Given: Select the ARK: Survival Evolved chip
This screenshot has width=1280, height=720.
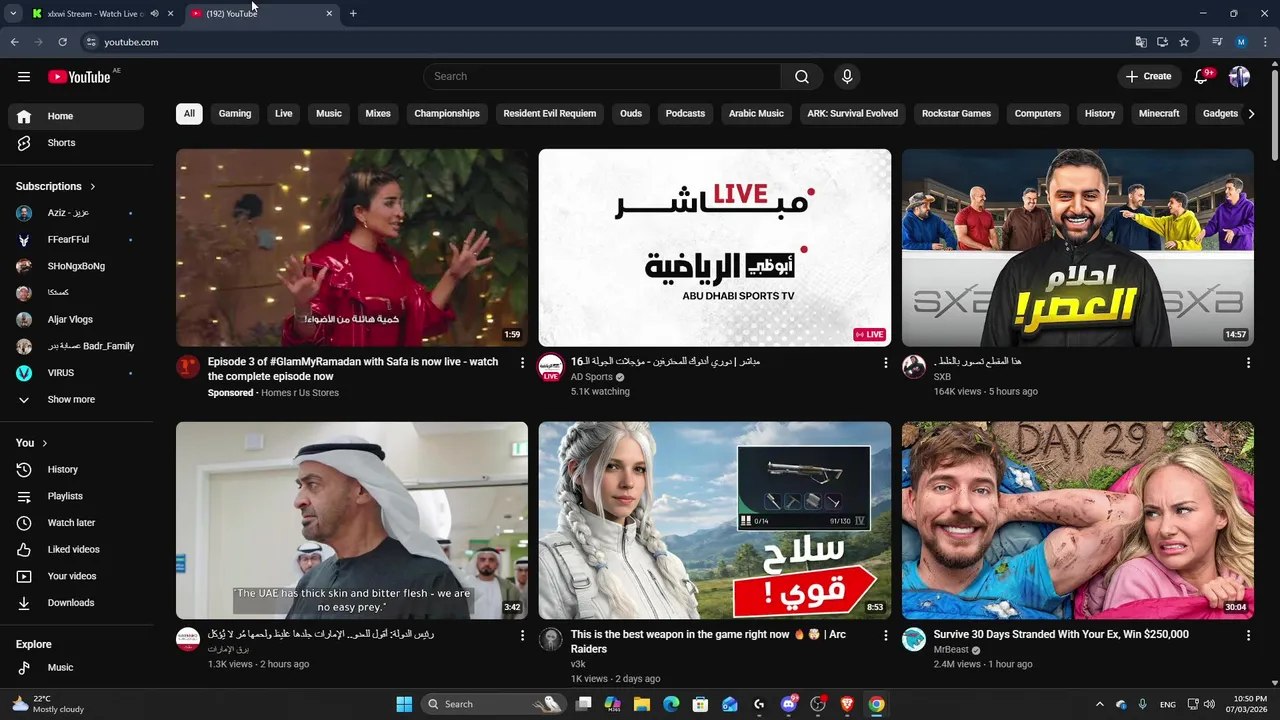Looking at the screenshot, I should click(853, 114).
